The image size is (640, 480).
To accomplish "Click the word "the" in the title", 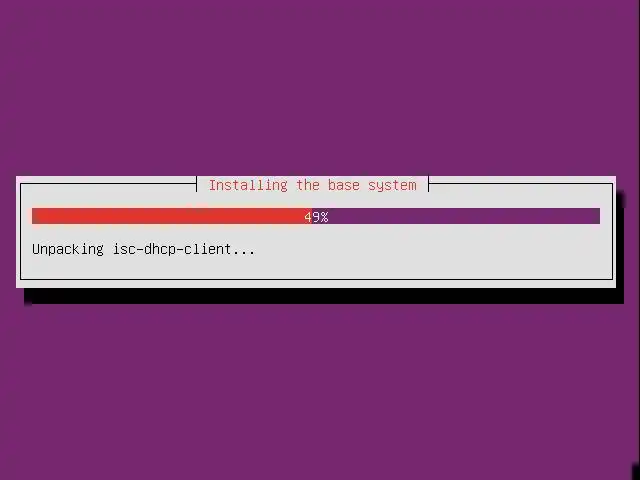I will coord(308,185).
